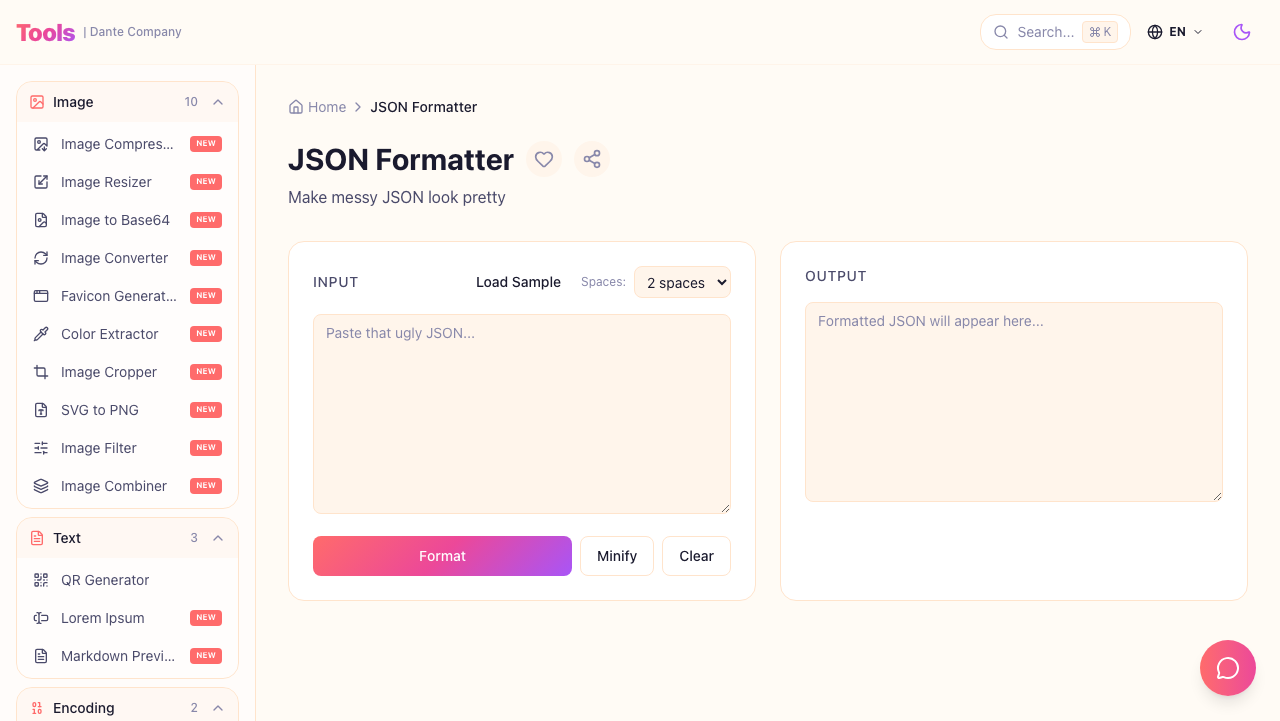Click the pink Format gradient button's Minify neighbor

[616, 556]
